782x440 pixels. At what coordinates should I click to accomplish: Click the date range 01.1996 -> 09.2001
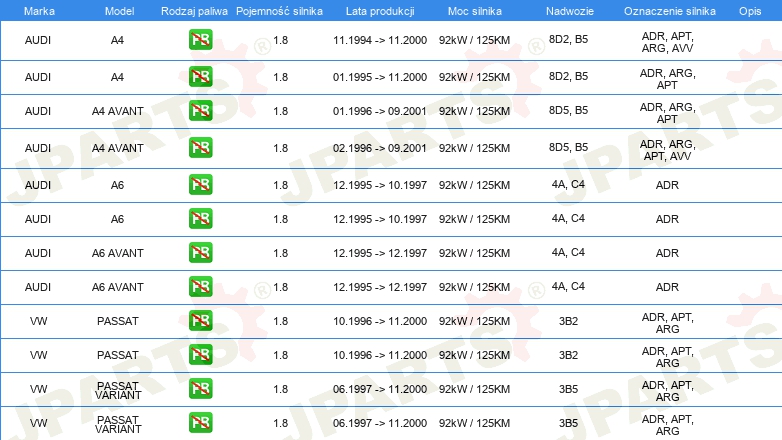[380, 111]
